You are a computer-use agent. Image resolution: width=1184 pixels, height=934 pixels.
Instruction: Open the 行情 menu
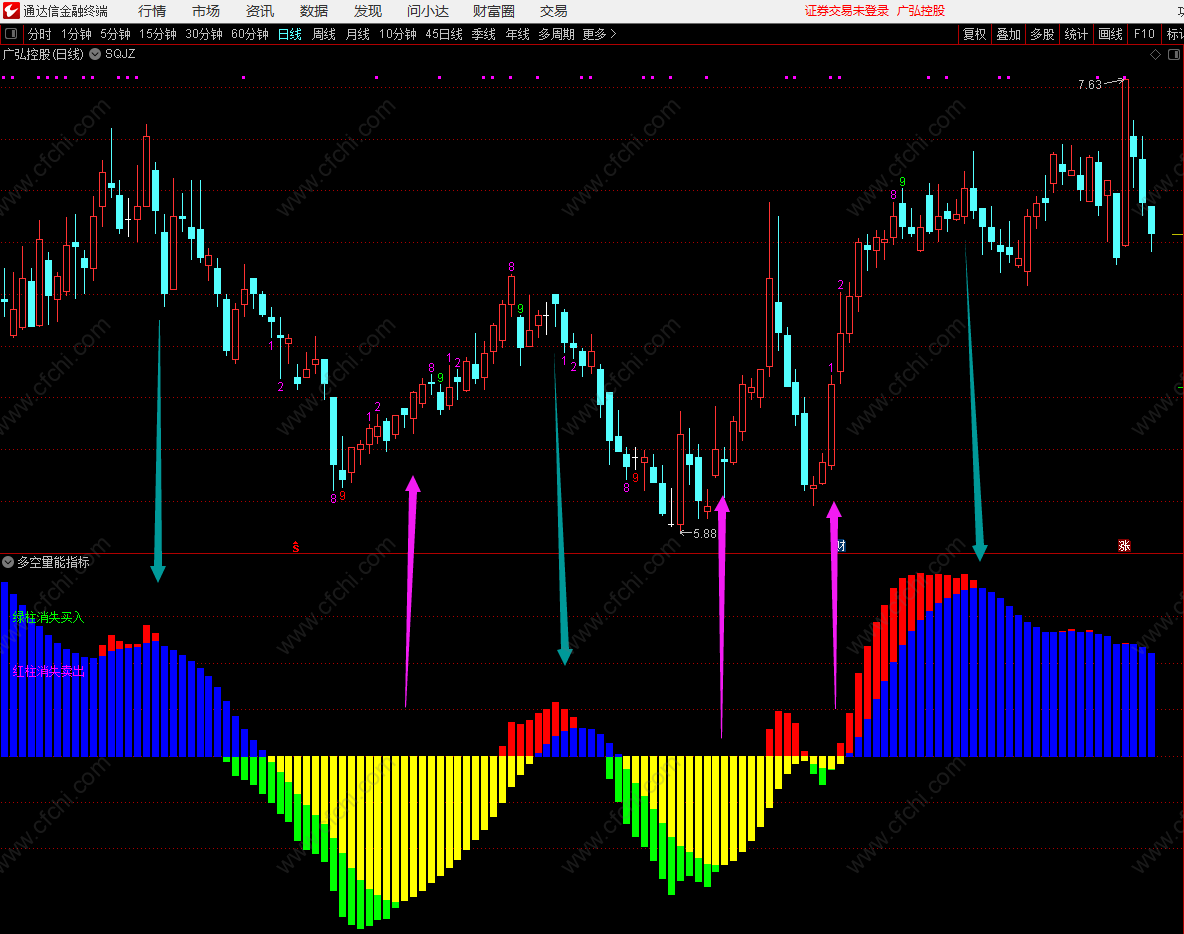pyautogui.click(x=152, y=11)
